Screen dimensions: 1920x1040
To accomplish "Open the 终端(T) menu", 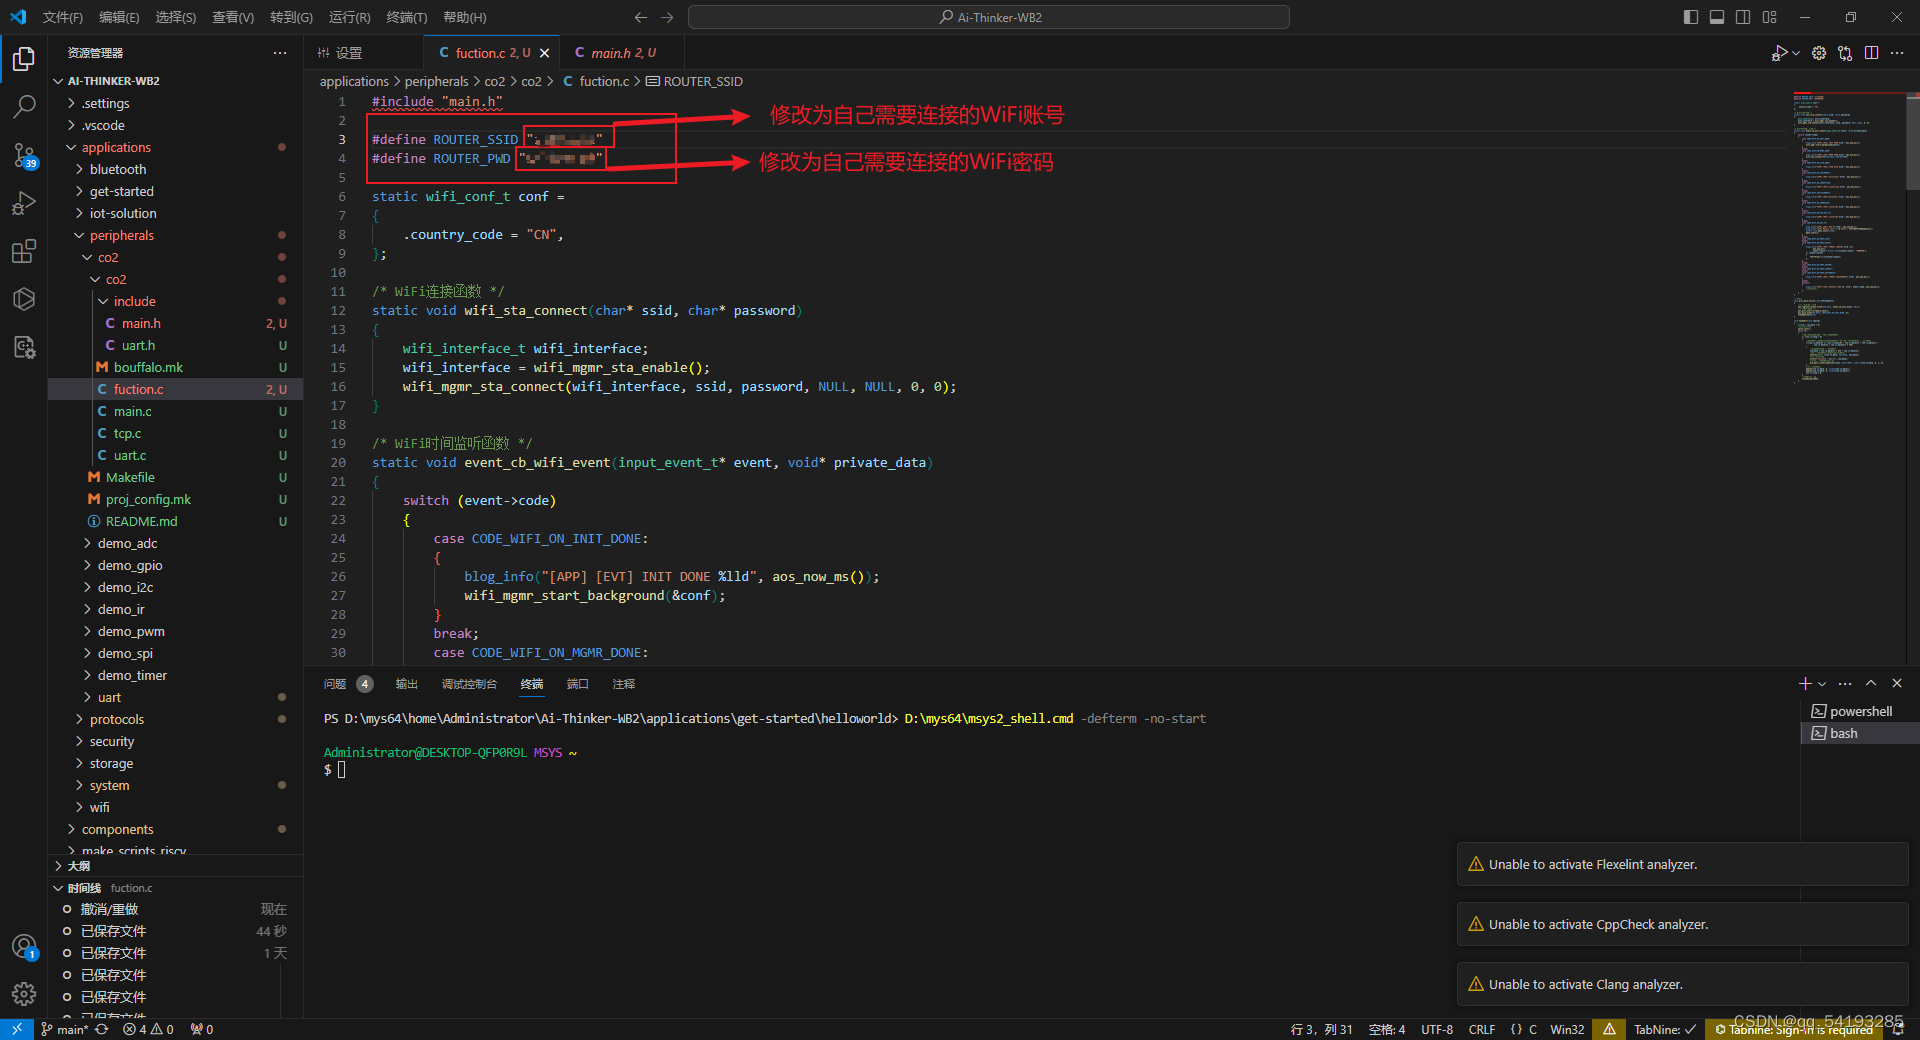I will click(x=406, y=17).
